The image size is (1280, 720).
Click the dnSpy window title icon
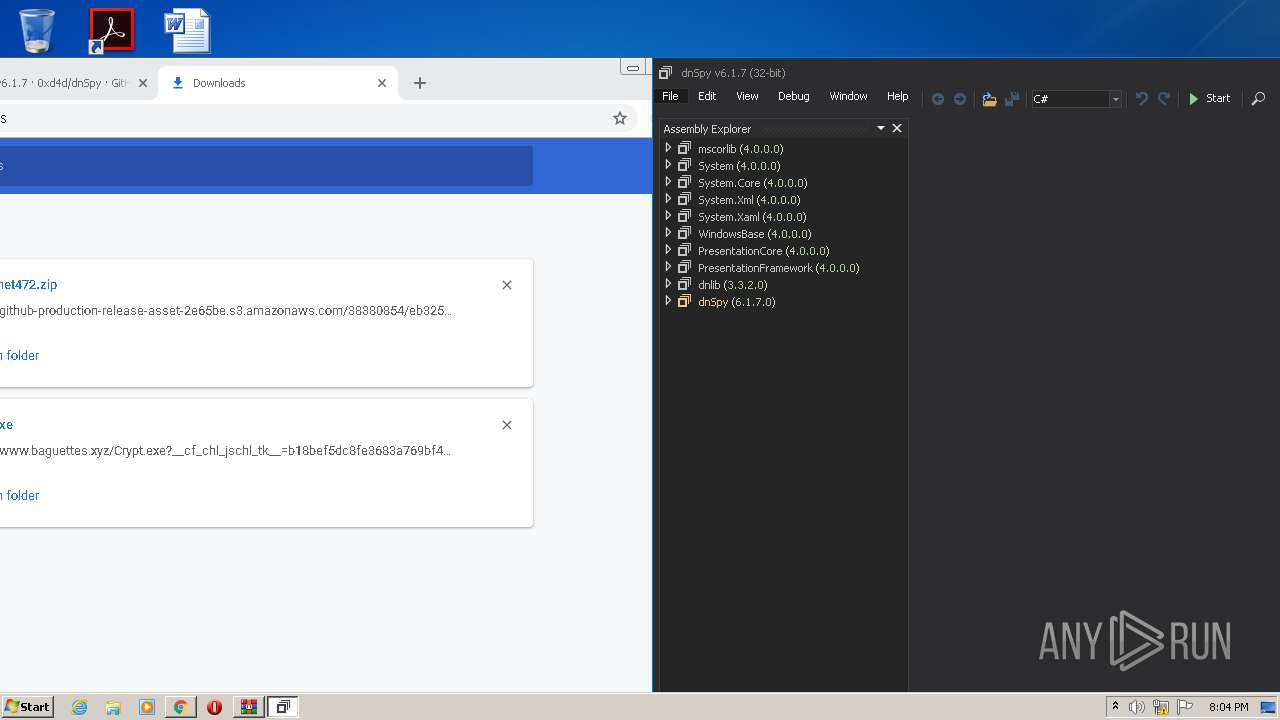tap(665, 72)
